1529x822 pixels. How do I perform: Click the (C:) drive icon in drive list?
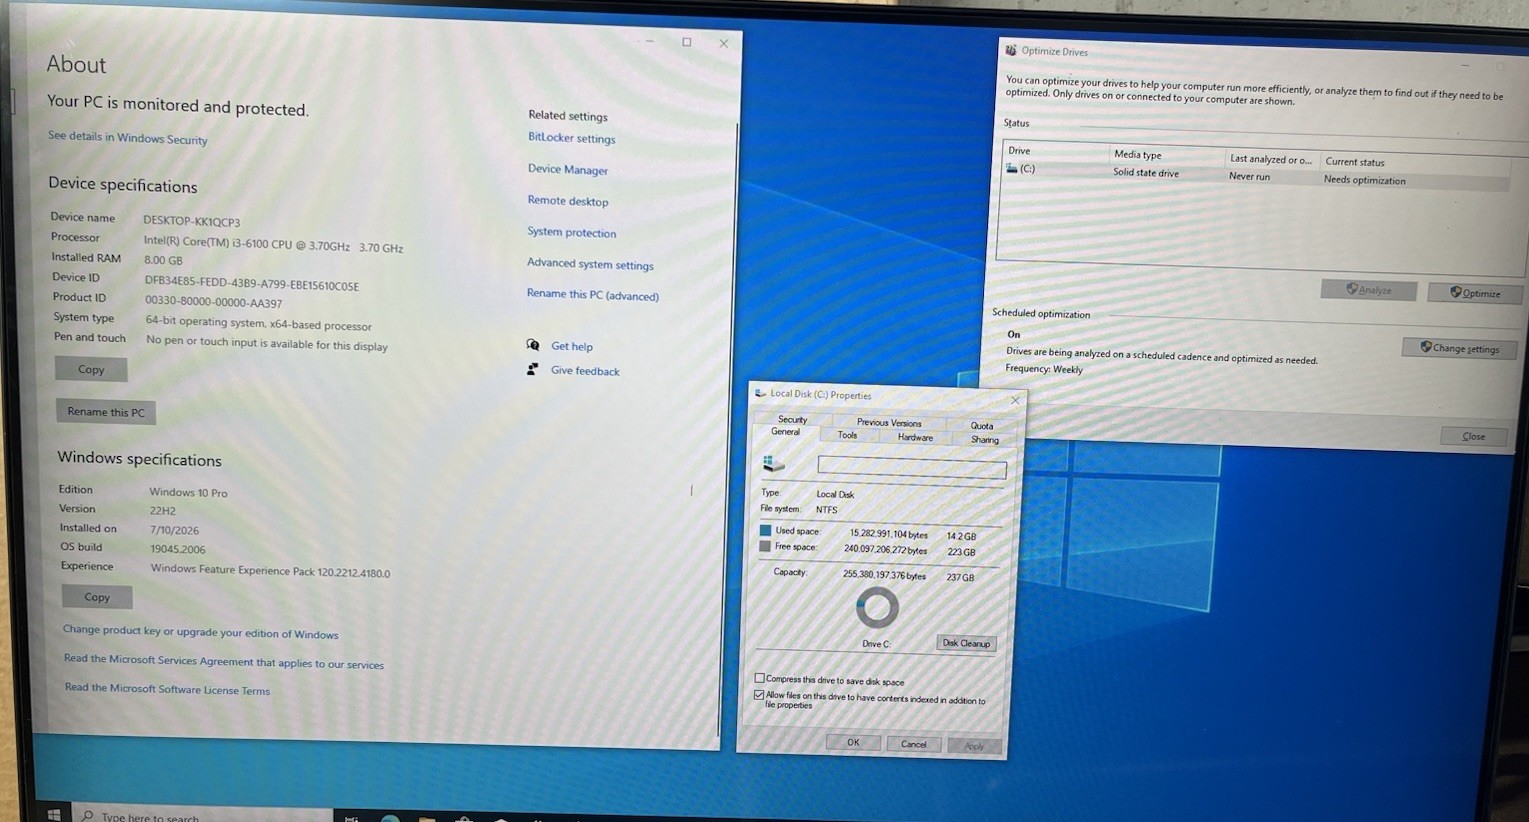(x=1011, y=168)
